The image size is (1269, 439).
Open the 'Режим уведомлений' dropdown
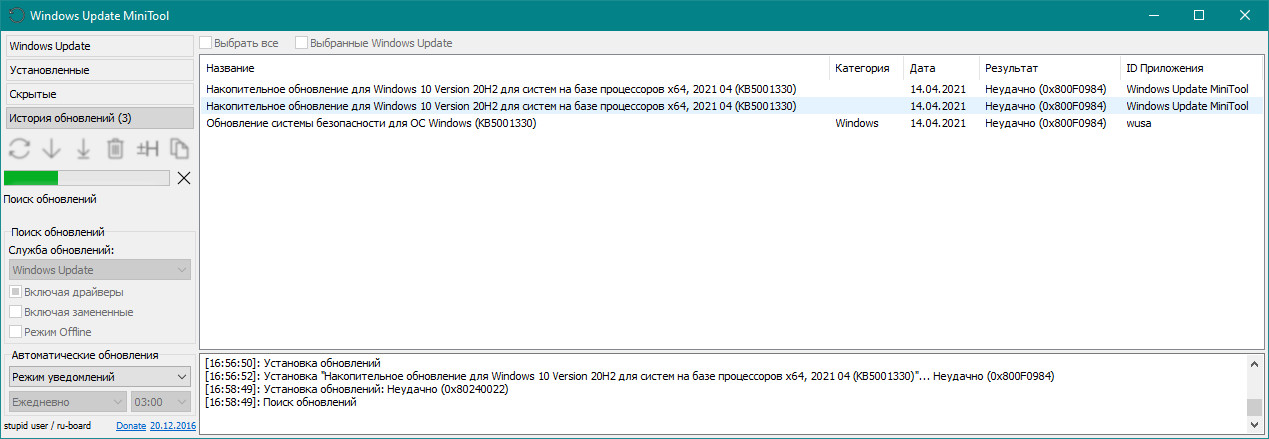tap(99, 377)
